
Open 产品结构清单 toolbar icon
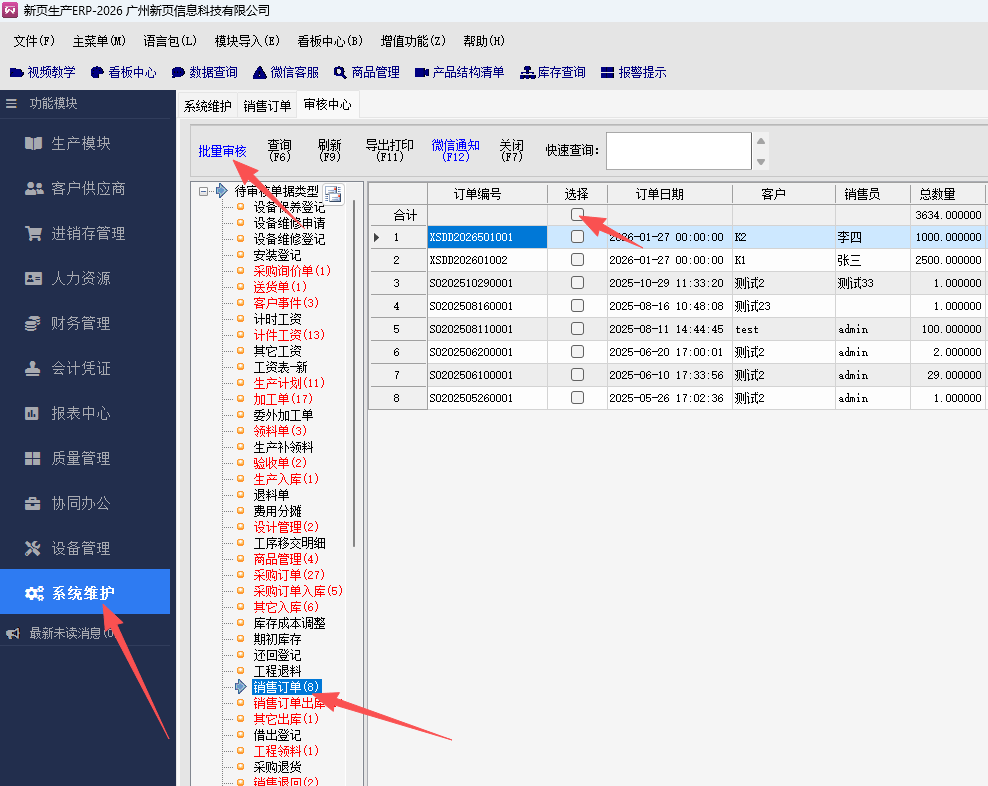[x=421, y=73]
